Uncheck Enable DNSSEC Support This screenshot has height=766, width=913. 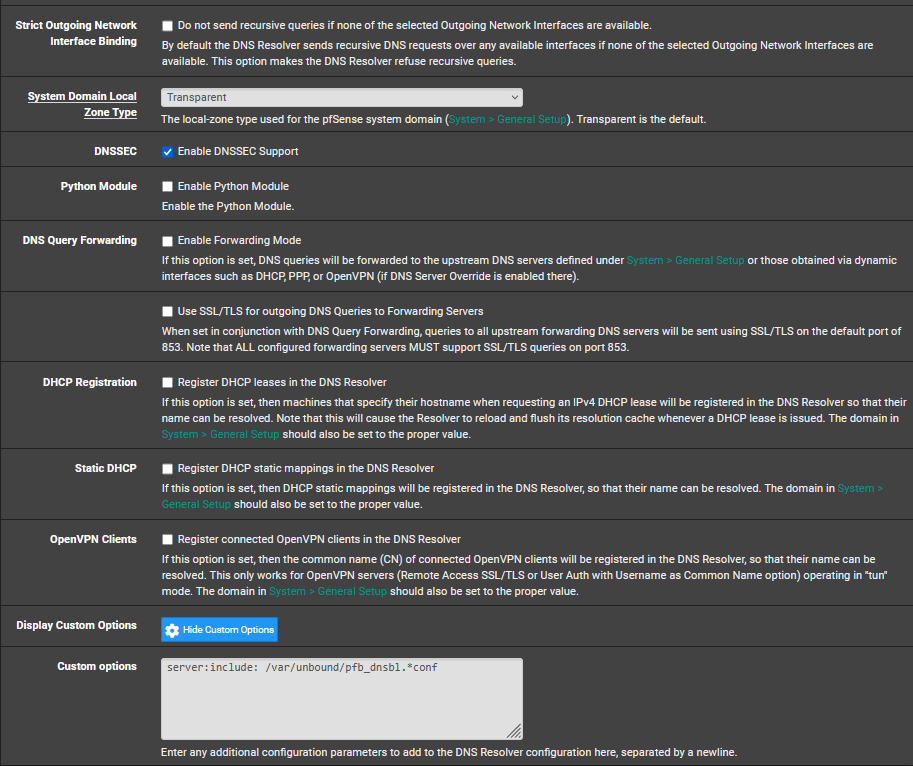167,152
